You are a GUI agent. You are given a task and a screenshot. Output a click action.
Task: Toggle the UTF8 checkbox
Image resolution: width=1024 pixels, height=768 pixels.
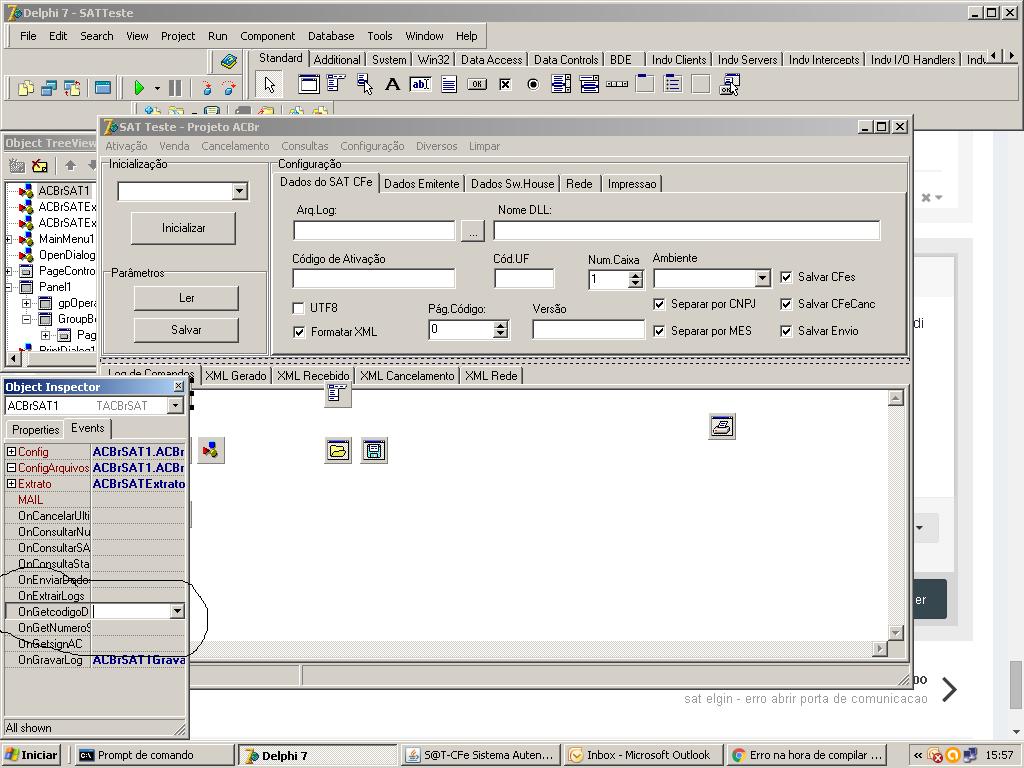[299, 308]
